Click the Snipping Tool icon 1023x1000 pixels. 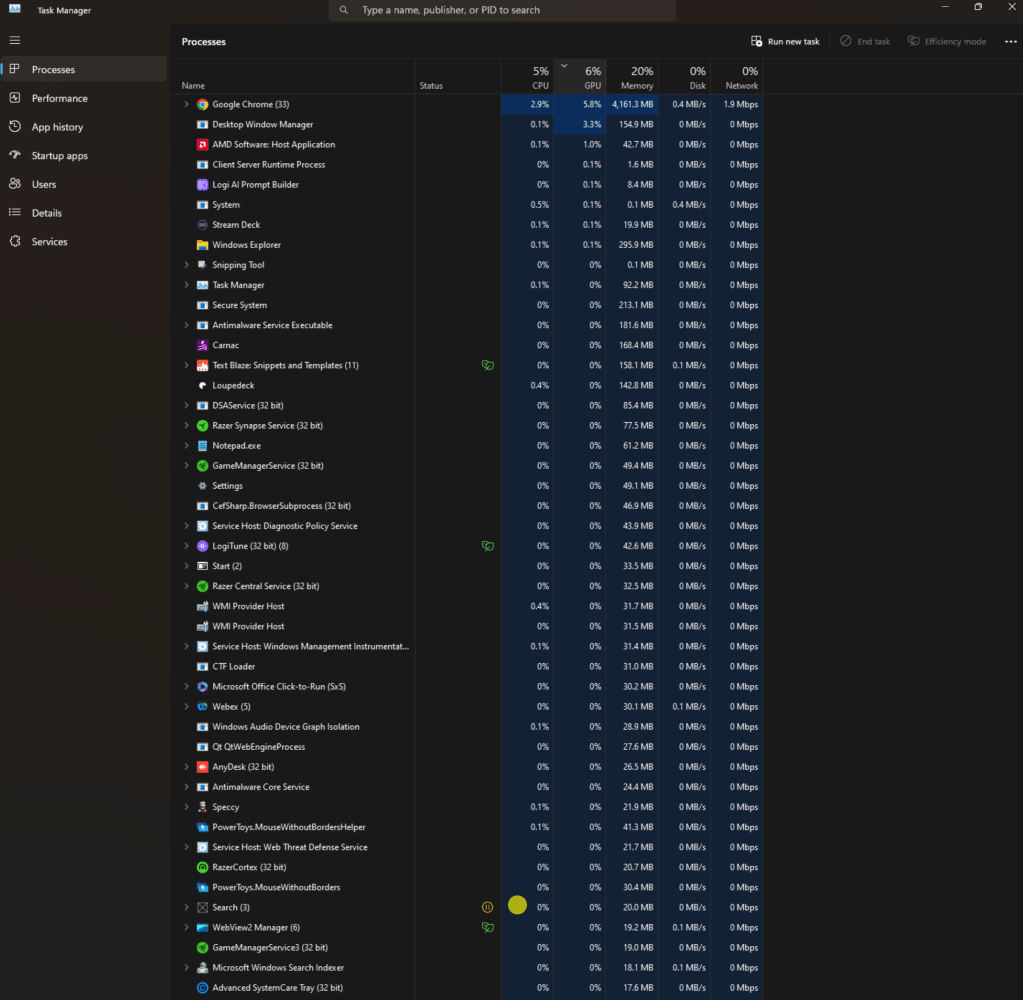[202, 265]
